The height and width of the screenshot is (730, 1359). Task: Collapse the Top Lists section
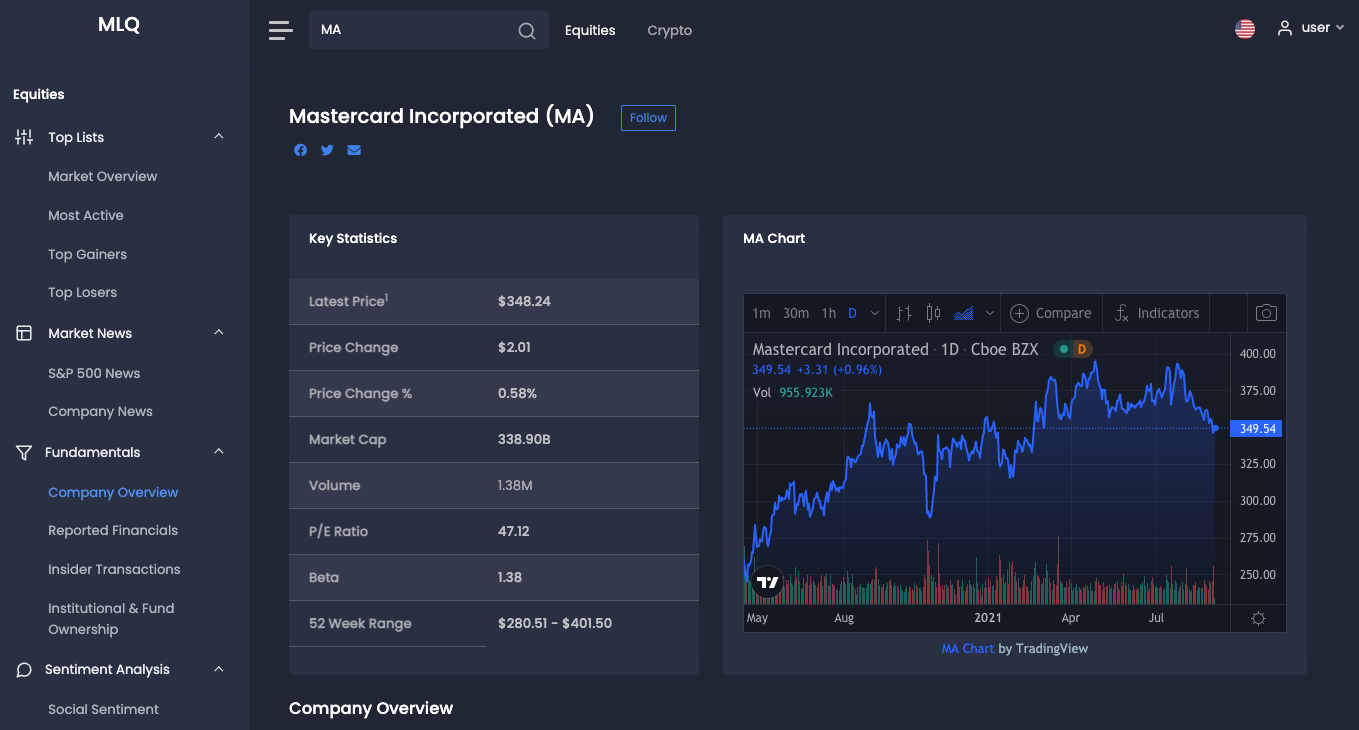coord(219,136)
